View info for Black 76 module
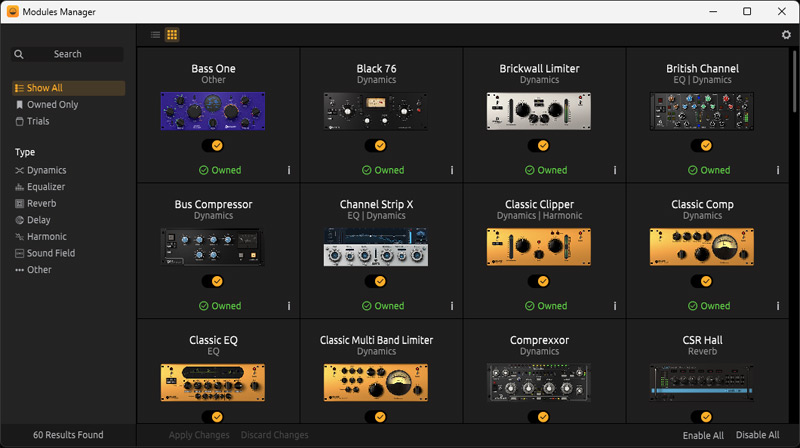This screenshot has height=448, width=800. (452, 170)
